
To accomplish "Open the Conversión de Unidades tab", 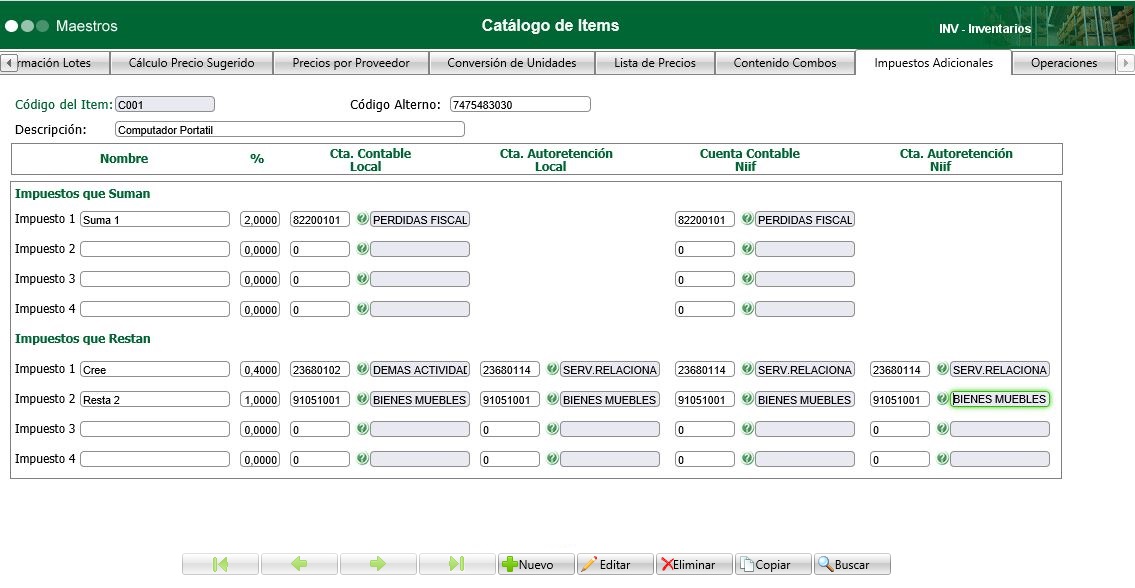I will coord(512,63).
